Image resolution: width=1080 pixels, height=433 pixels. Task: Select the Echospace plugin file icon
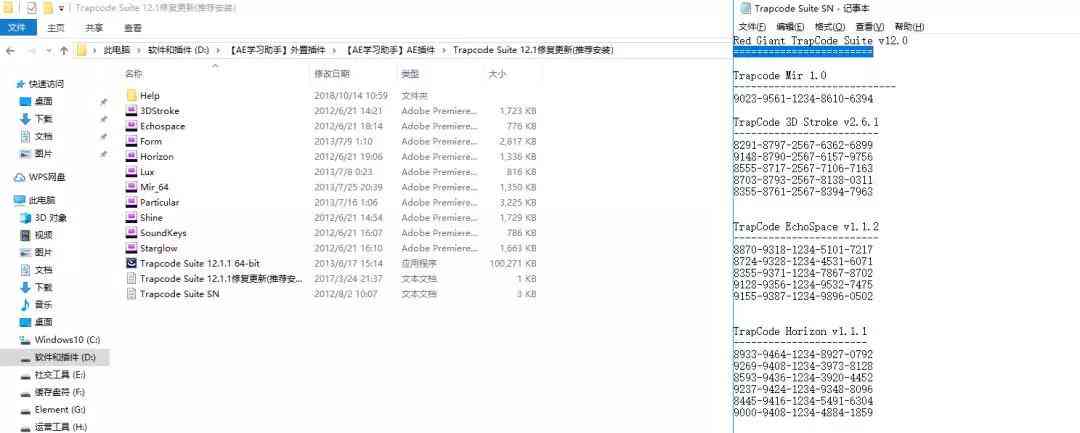click(x=132, y=126)
